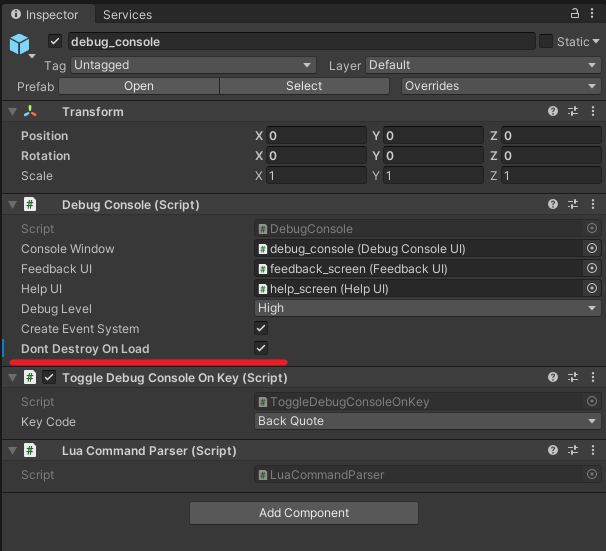Click Position Y value field
This screenshot has width=606, height=551.
click(433, 136)
